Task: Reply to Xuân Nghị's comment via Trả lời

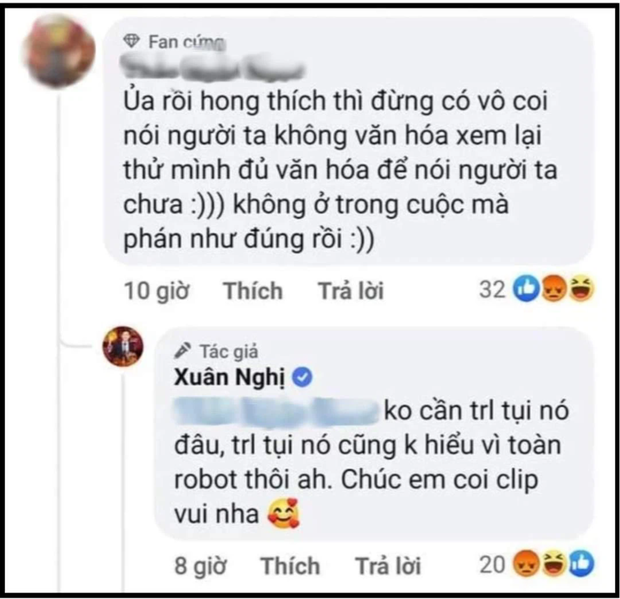Action: (388, 566)
